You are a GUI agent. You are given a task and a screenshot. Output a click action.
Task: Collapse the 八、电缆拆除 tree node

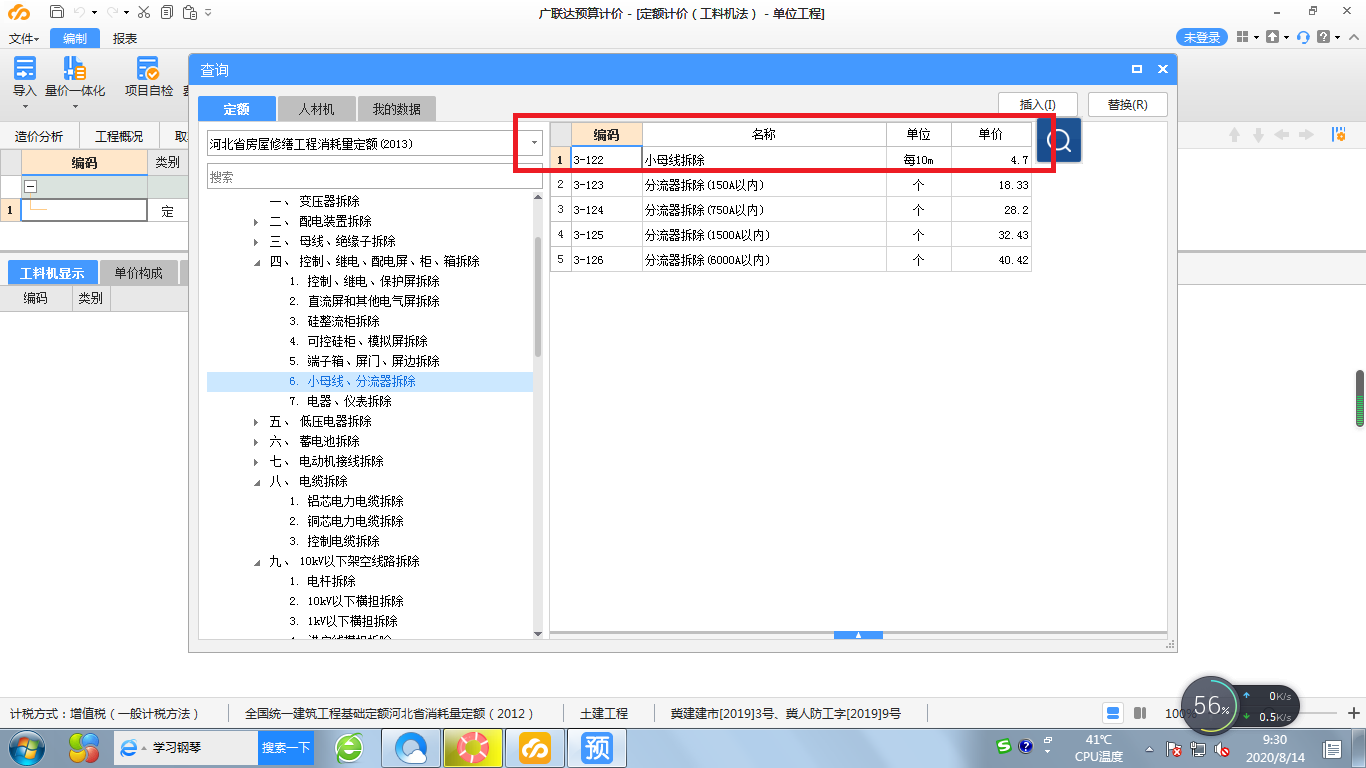click(x=256, y=482)
